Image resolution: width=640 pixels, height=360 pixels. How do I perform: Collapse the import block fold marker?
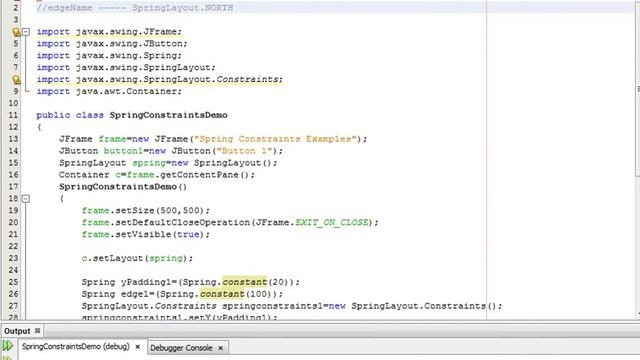(26, 32)
